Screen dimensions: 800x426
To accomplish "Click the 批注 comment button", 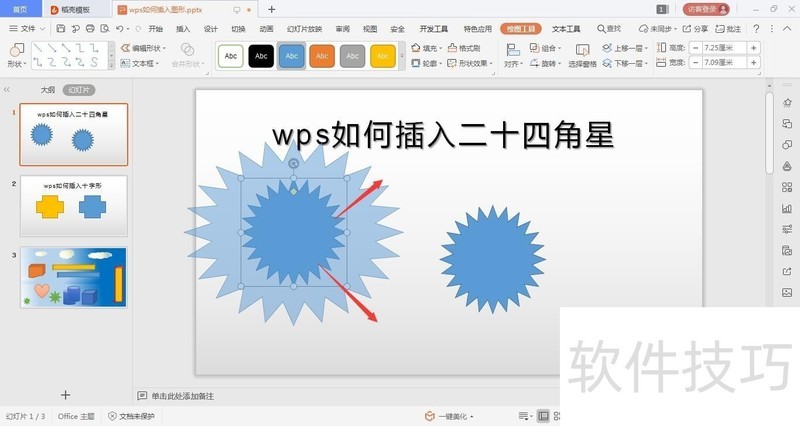I will [728, 29].
